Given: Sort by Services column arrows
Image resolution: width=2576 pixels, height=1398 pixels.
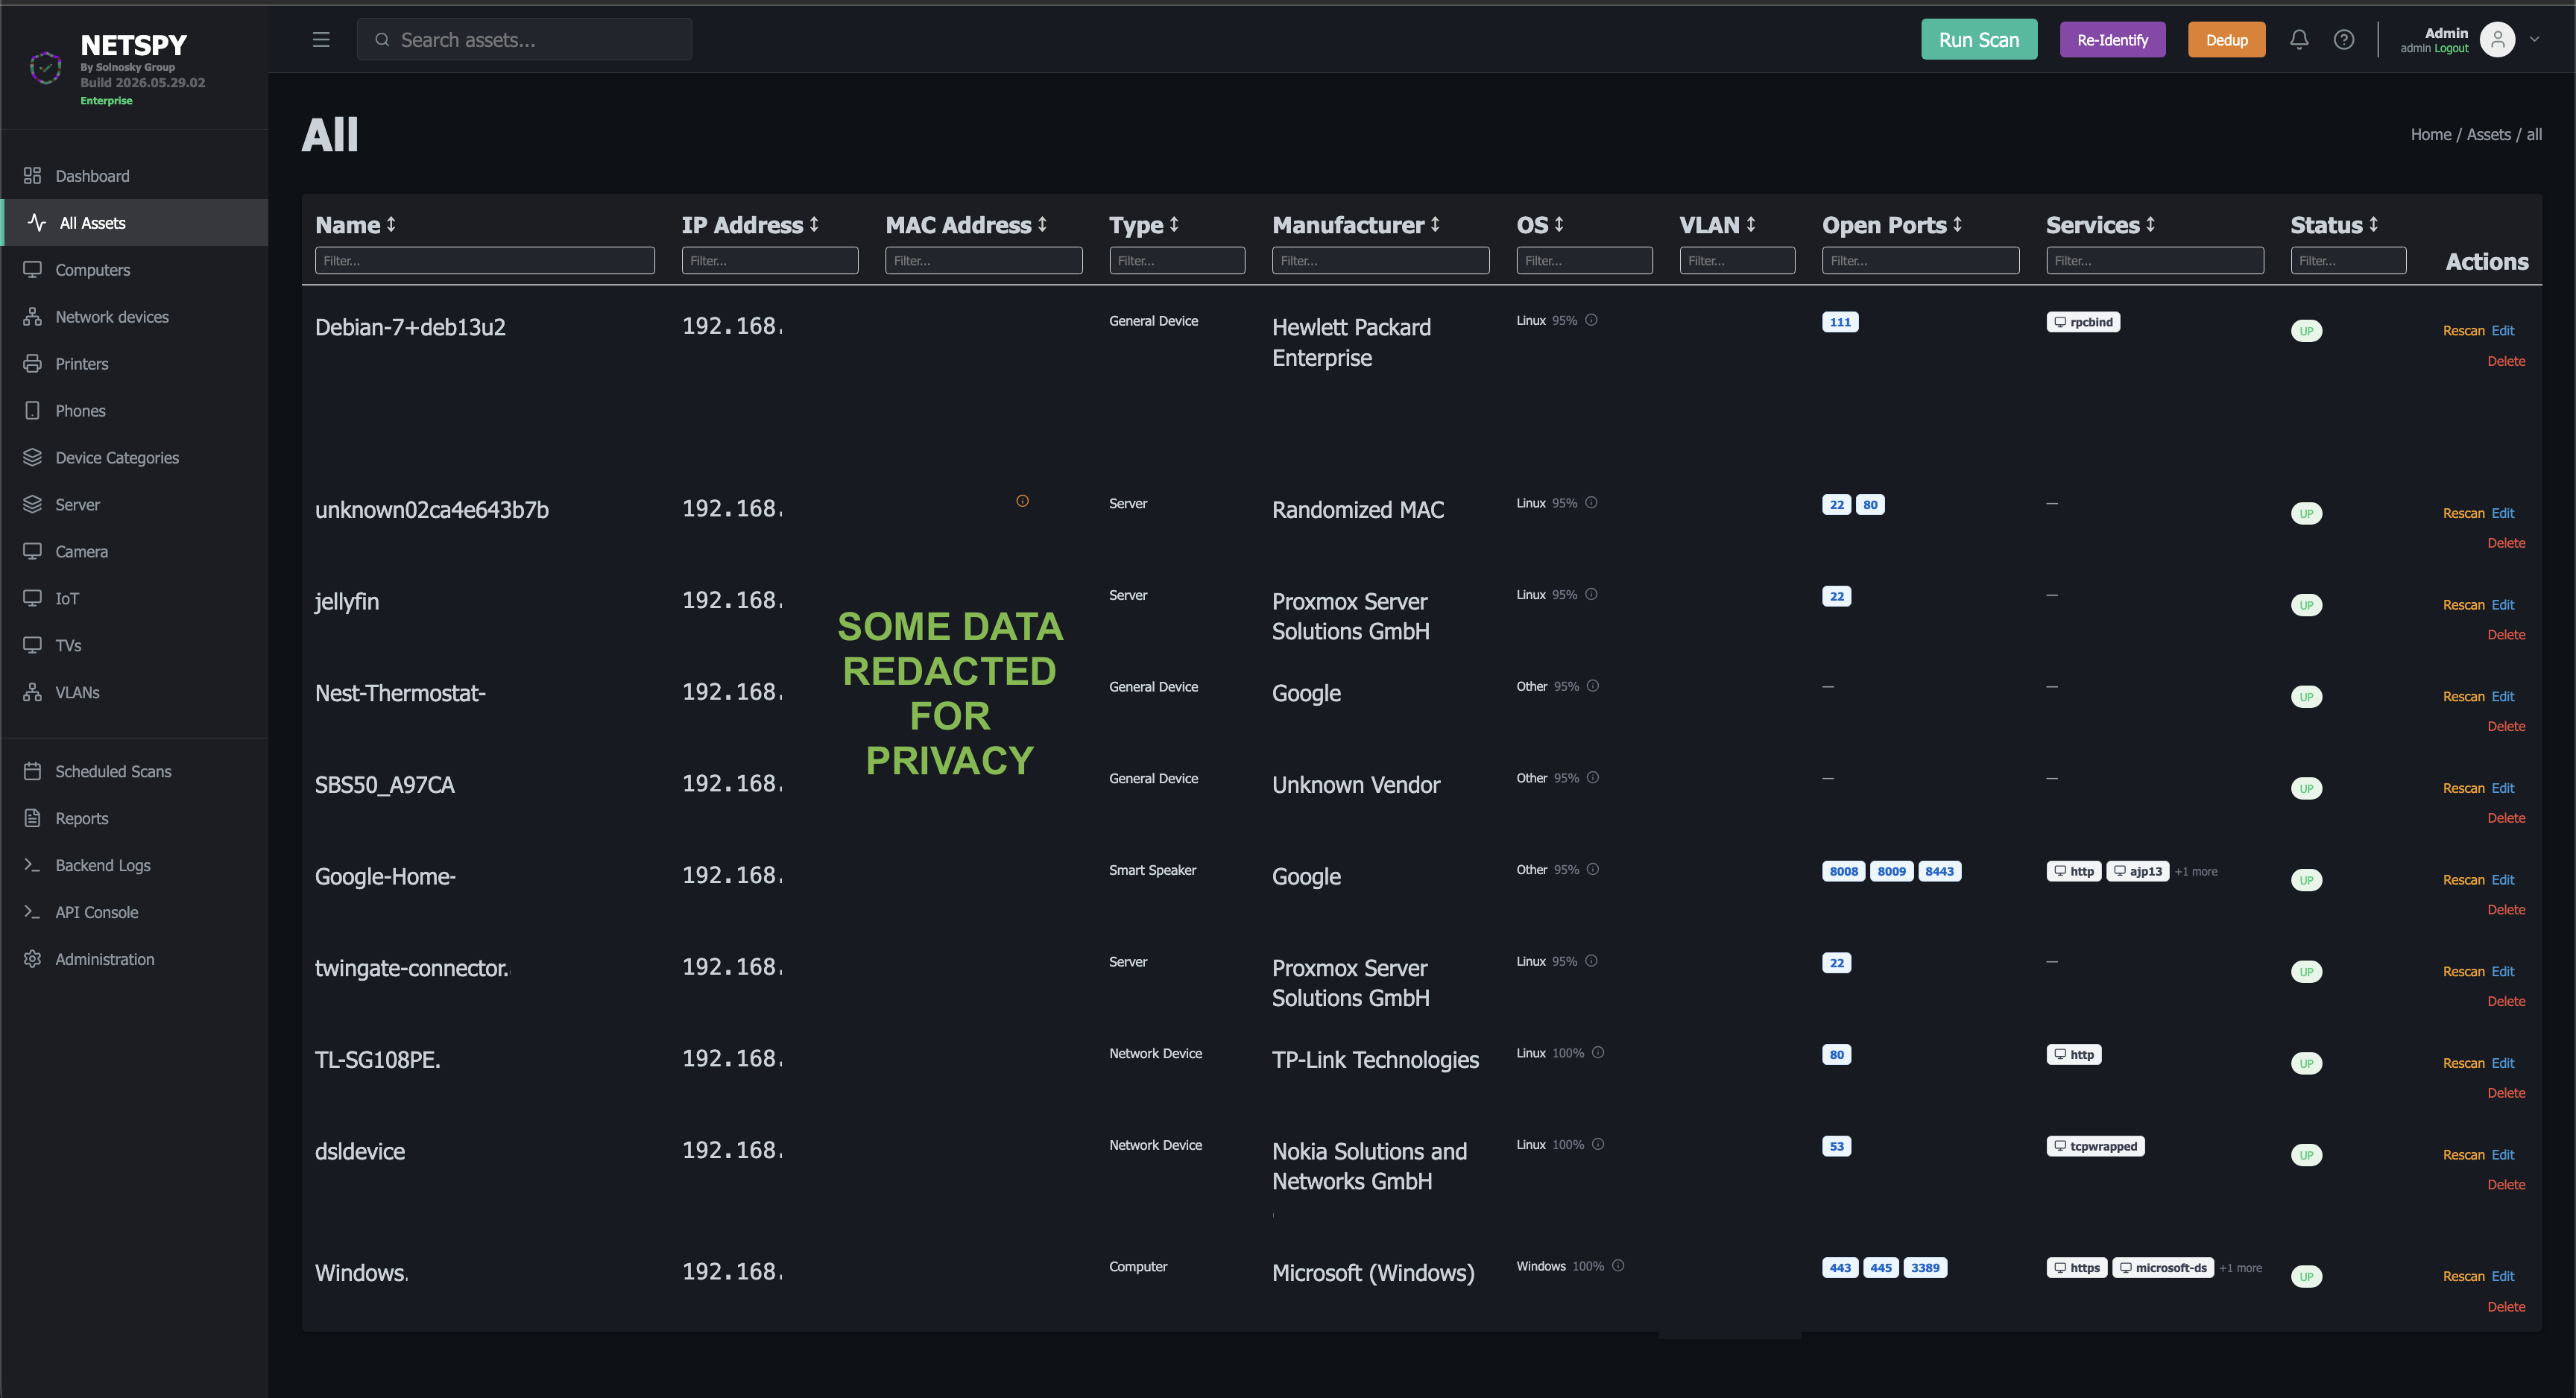Looking at the screenshot, I should (2150, 225).
